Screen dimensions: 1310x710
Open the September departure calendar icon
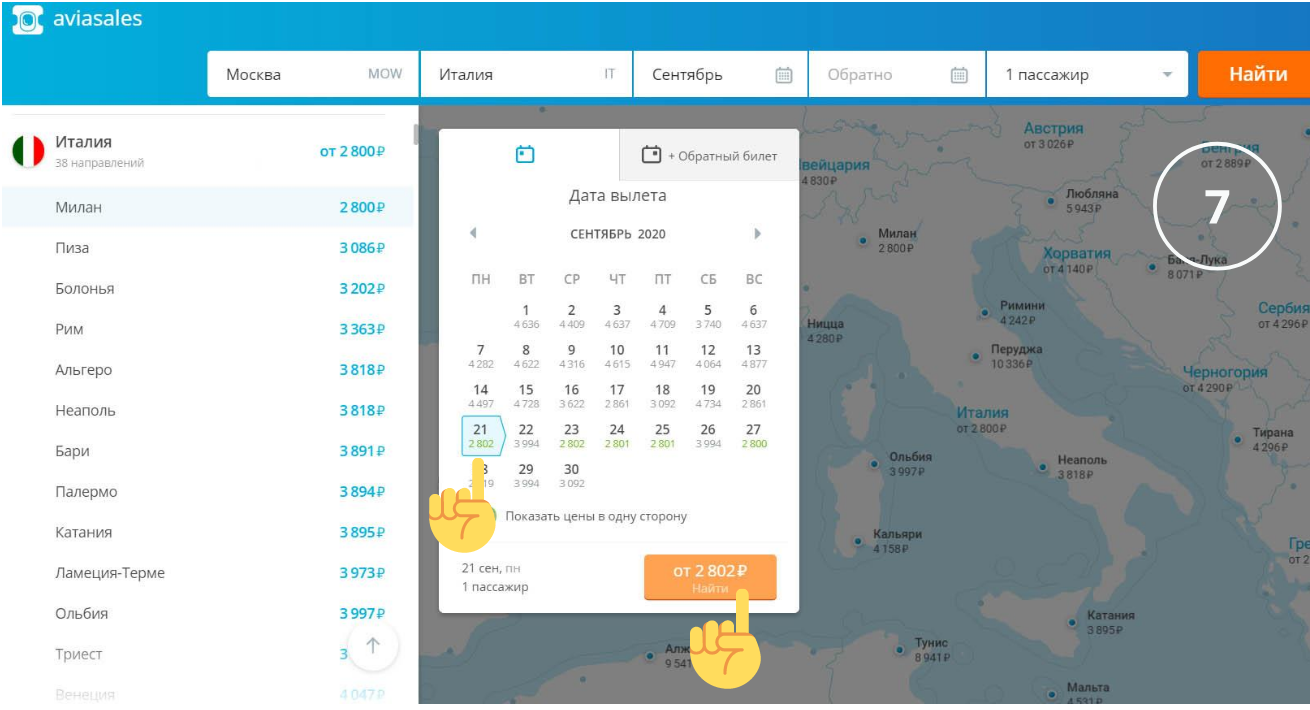pyautogui.click(x=784, y=75)
